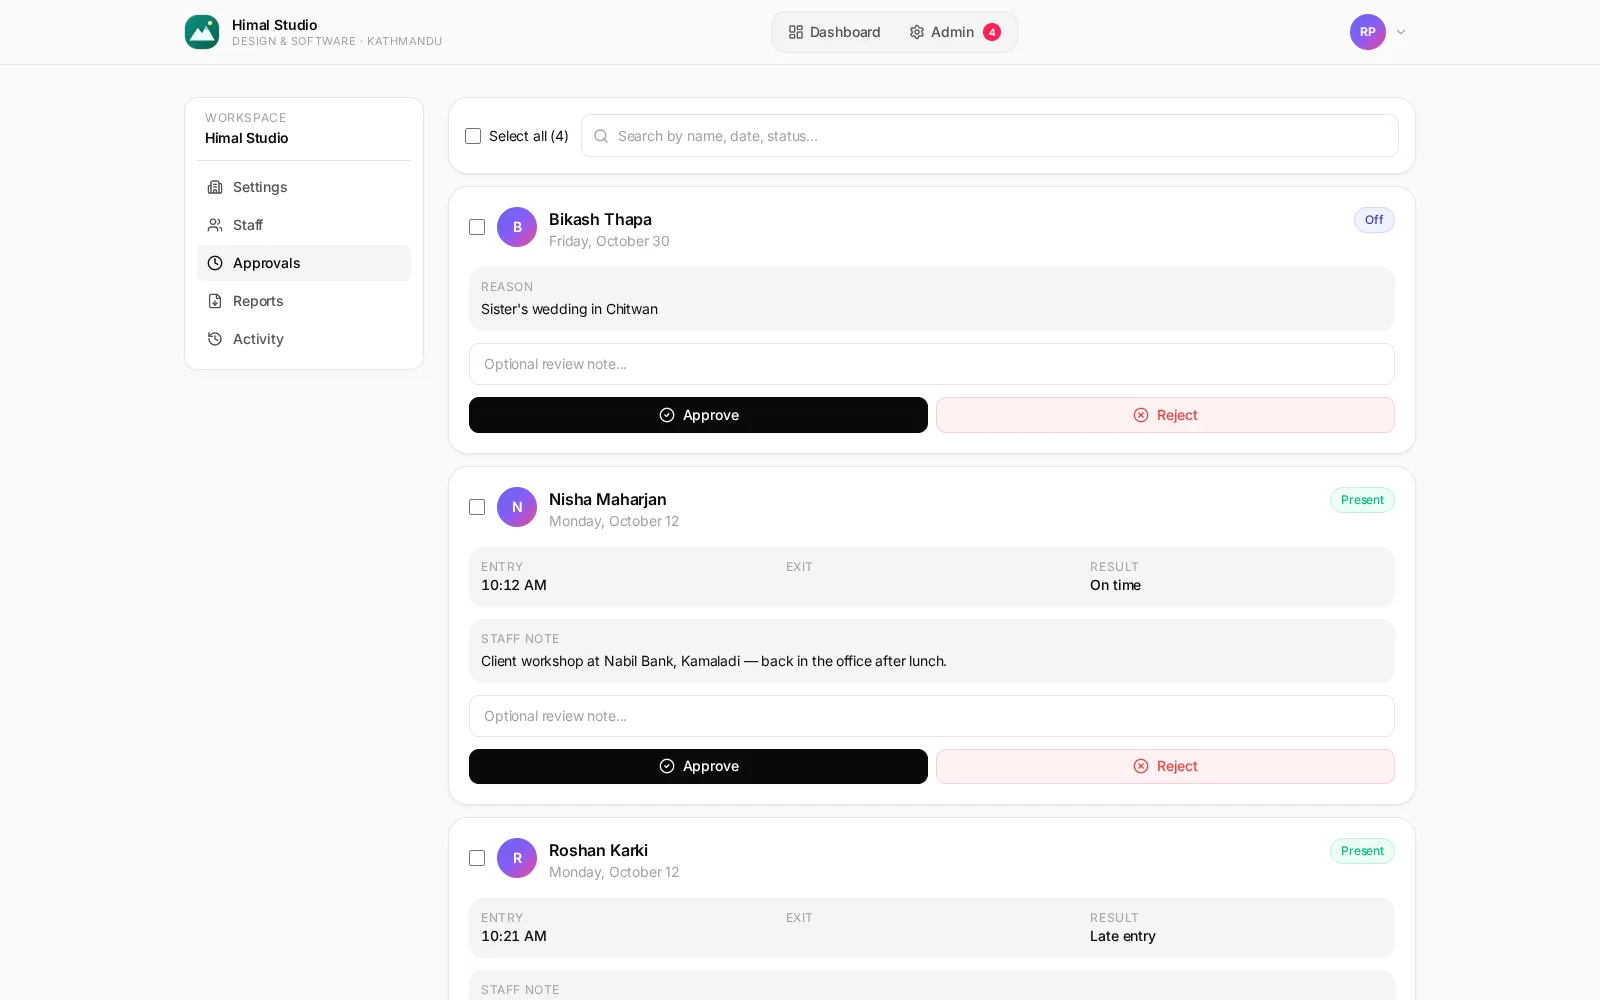The height and width of the screenshot is (1000, 1600).
Task: Click Roshan Karki's R avatar
Action: point(517,858)
